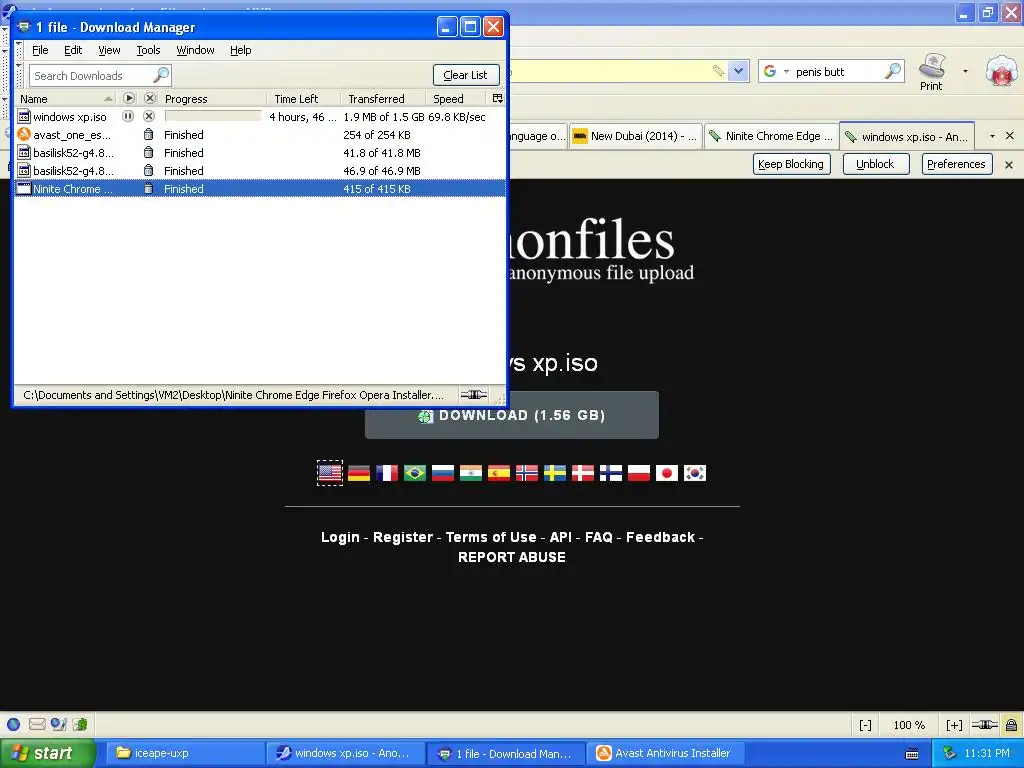The height and width of the screenshot is (768, 1024).
Task: Select the South Korean flag language
Action: [695, 473]
